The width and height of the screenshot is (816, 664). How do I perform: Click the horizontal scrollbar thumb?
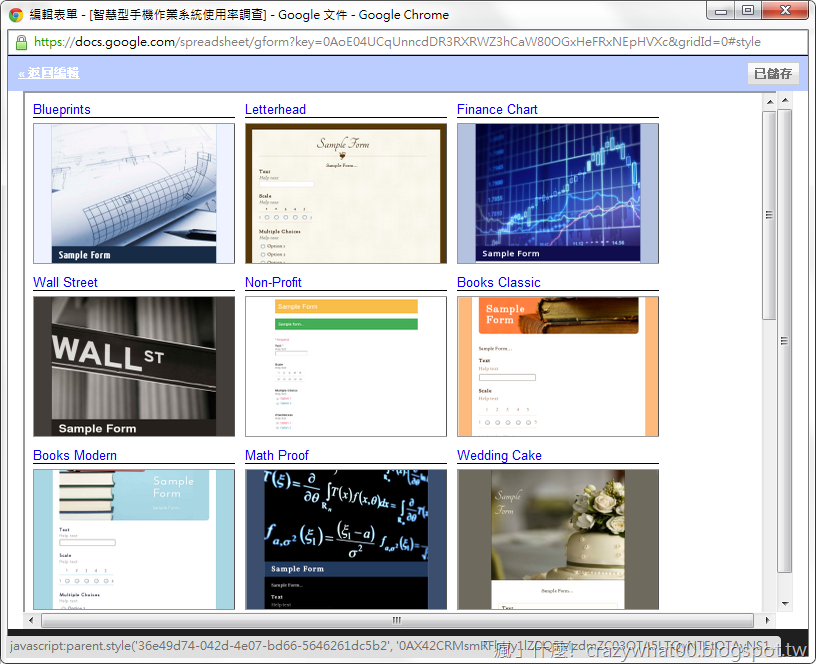[397, 620]
